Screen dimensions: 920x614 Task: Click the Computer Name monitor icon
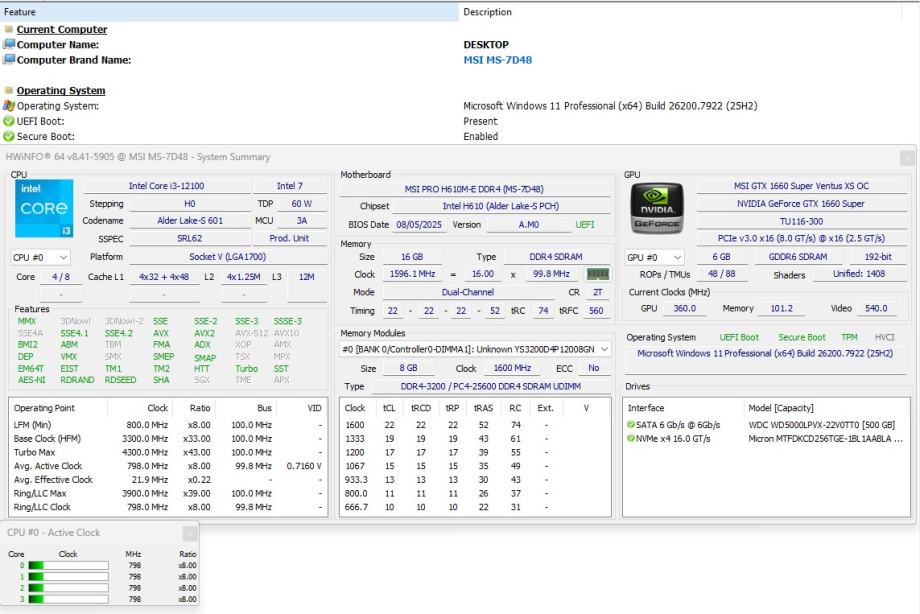9,45
